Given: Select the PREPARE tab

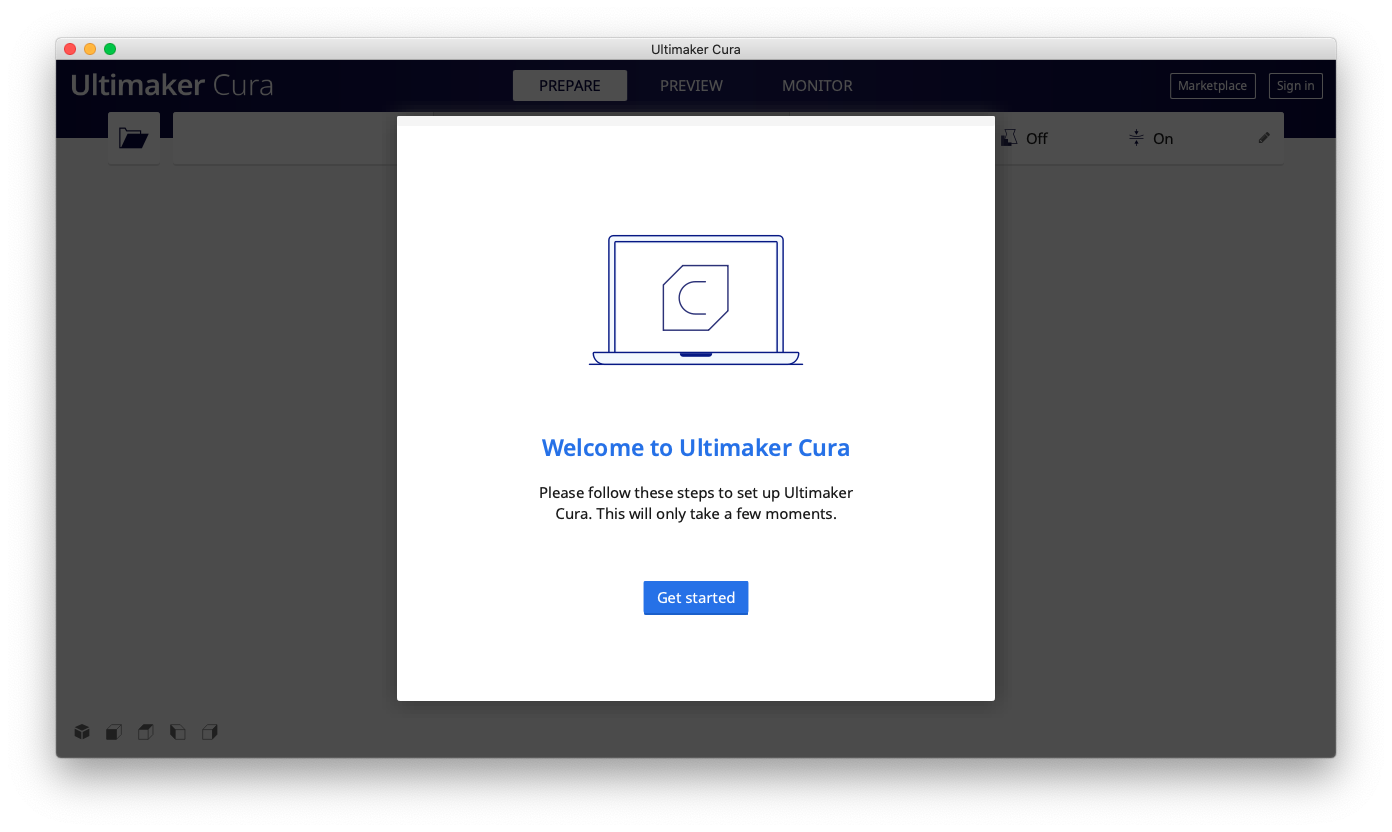Looking at the screenshot, I should click(570, 86).
